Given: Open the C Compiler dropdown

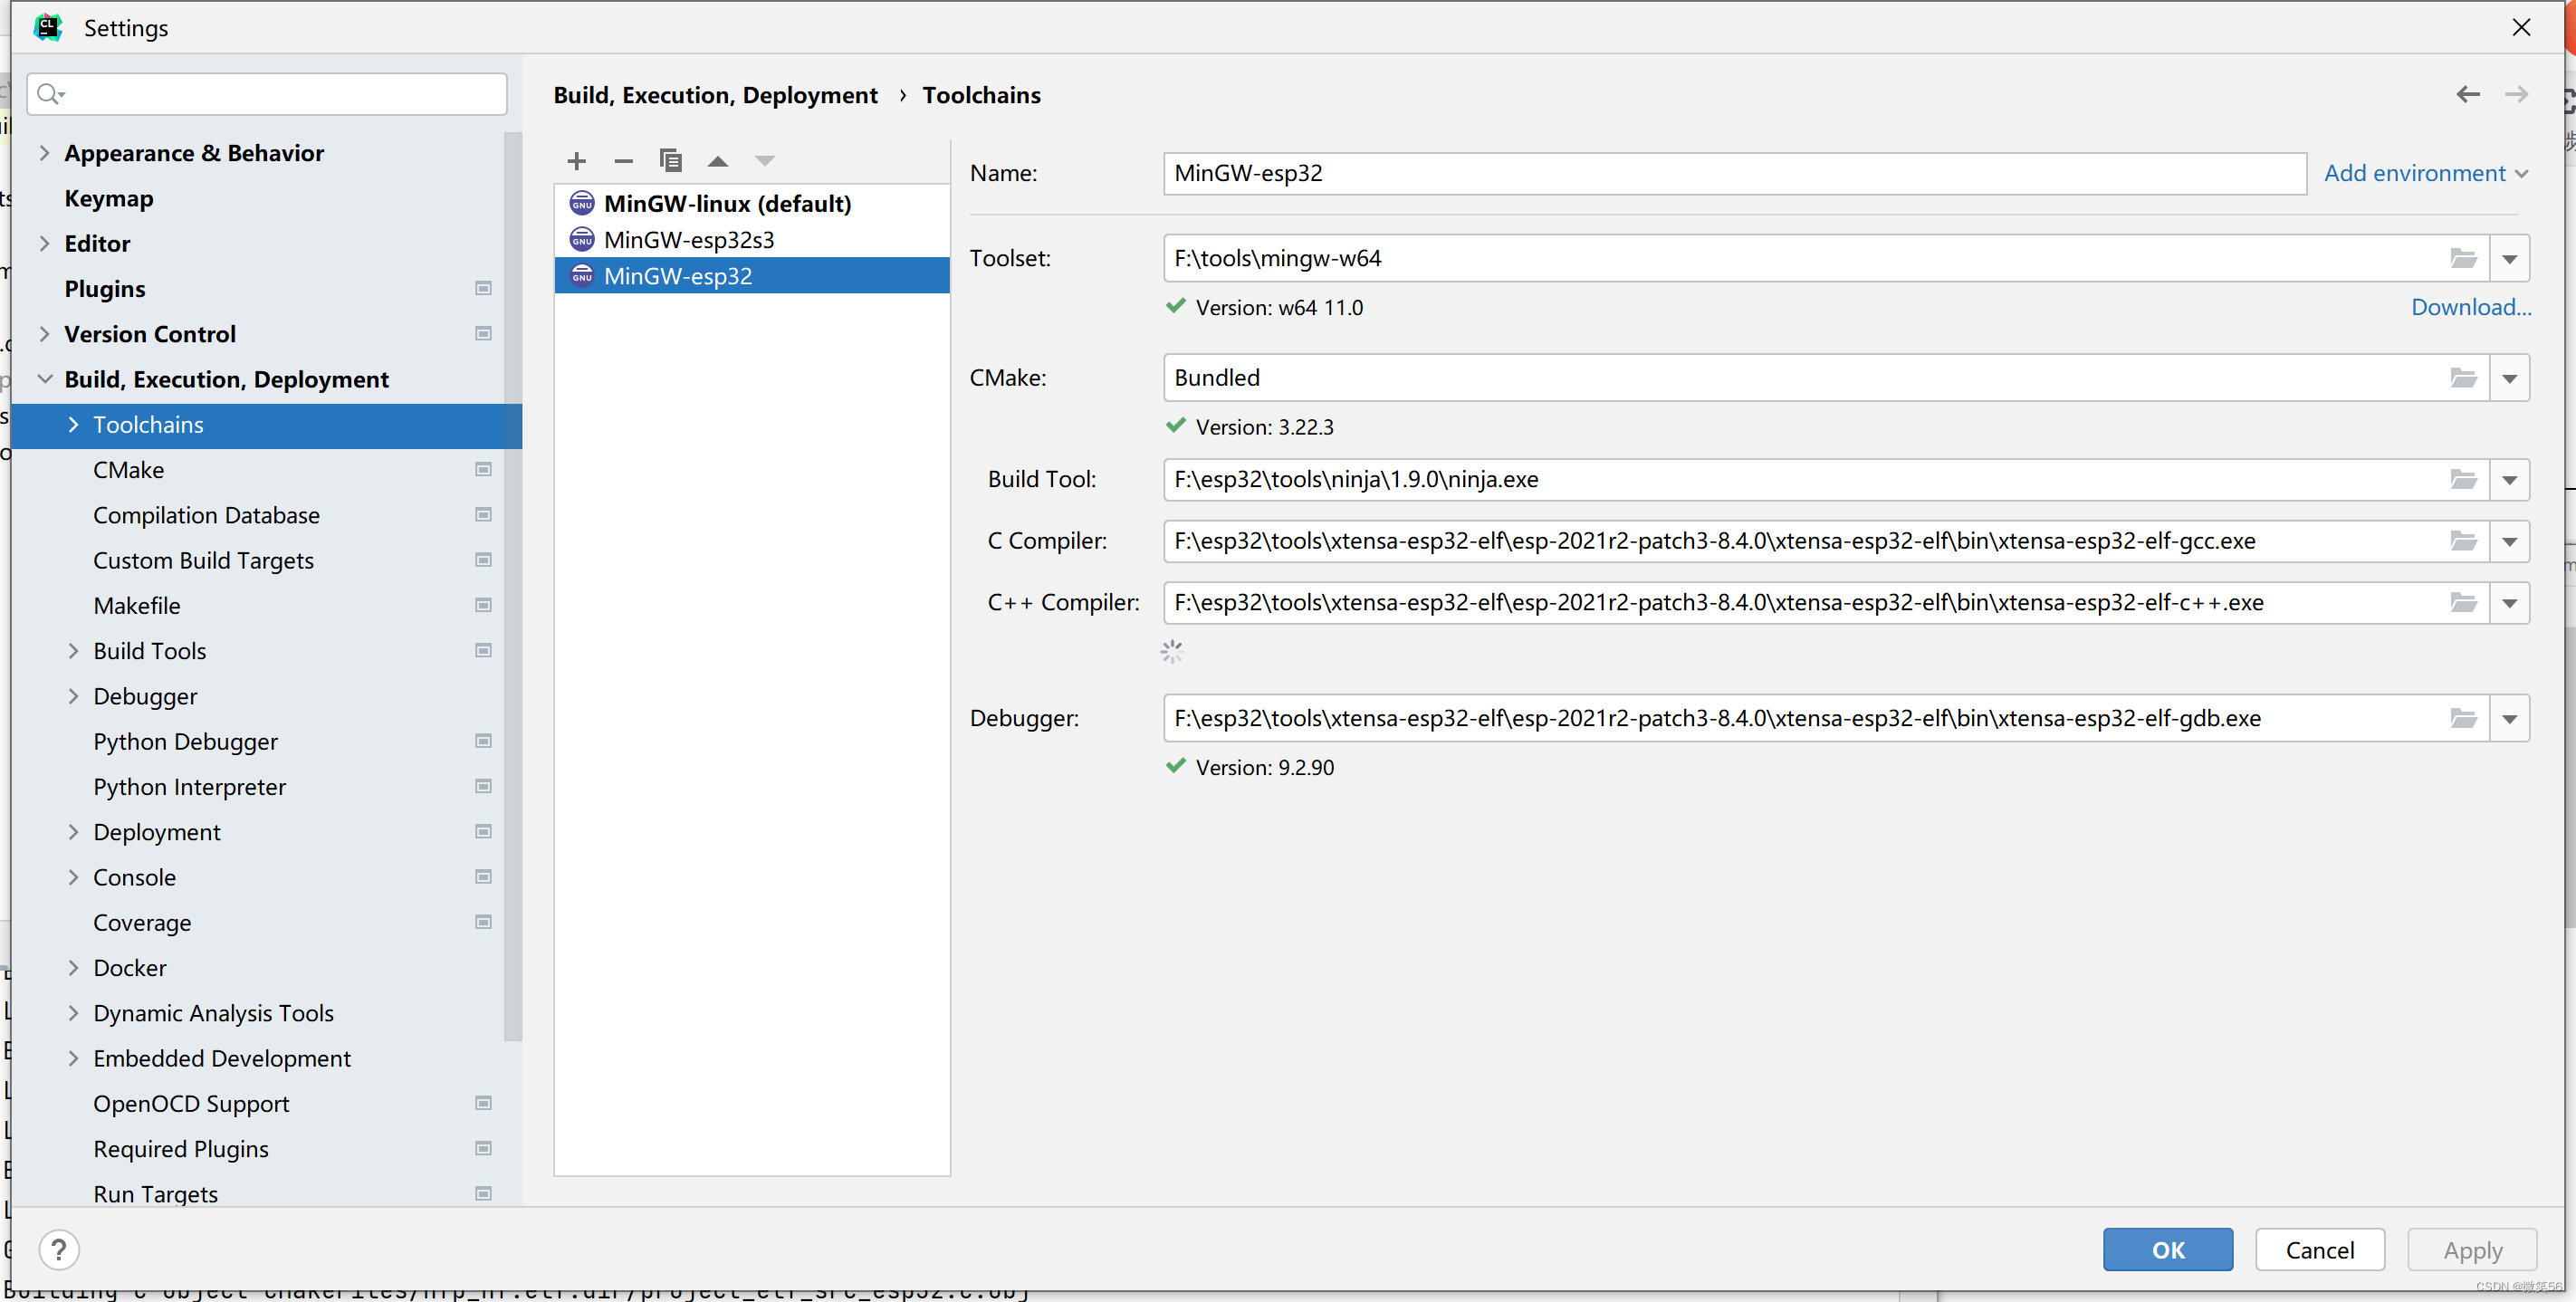Looking at the screenshot, I should (2509, 541).
